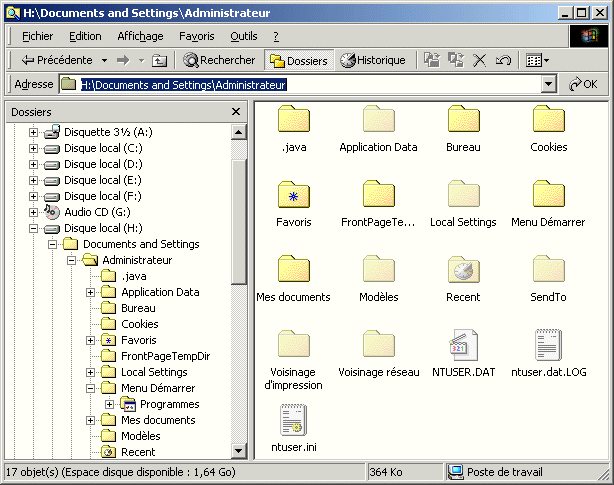The height and width of the screenshot is (485, 614).
Task: Open the NTUSER.DAT file icon
Action: pyautogui.click(x=463, y=344)
